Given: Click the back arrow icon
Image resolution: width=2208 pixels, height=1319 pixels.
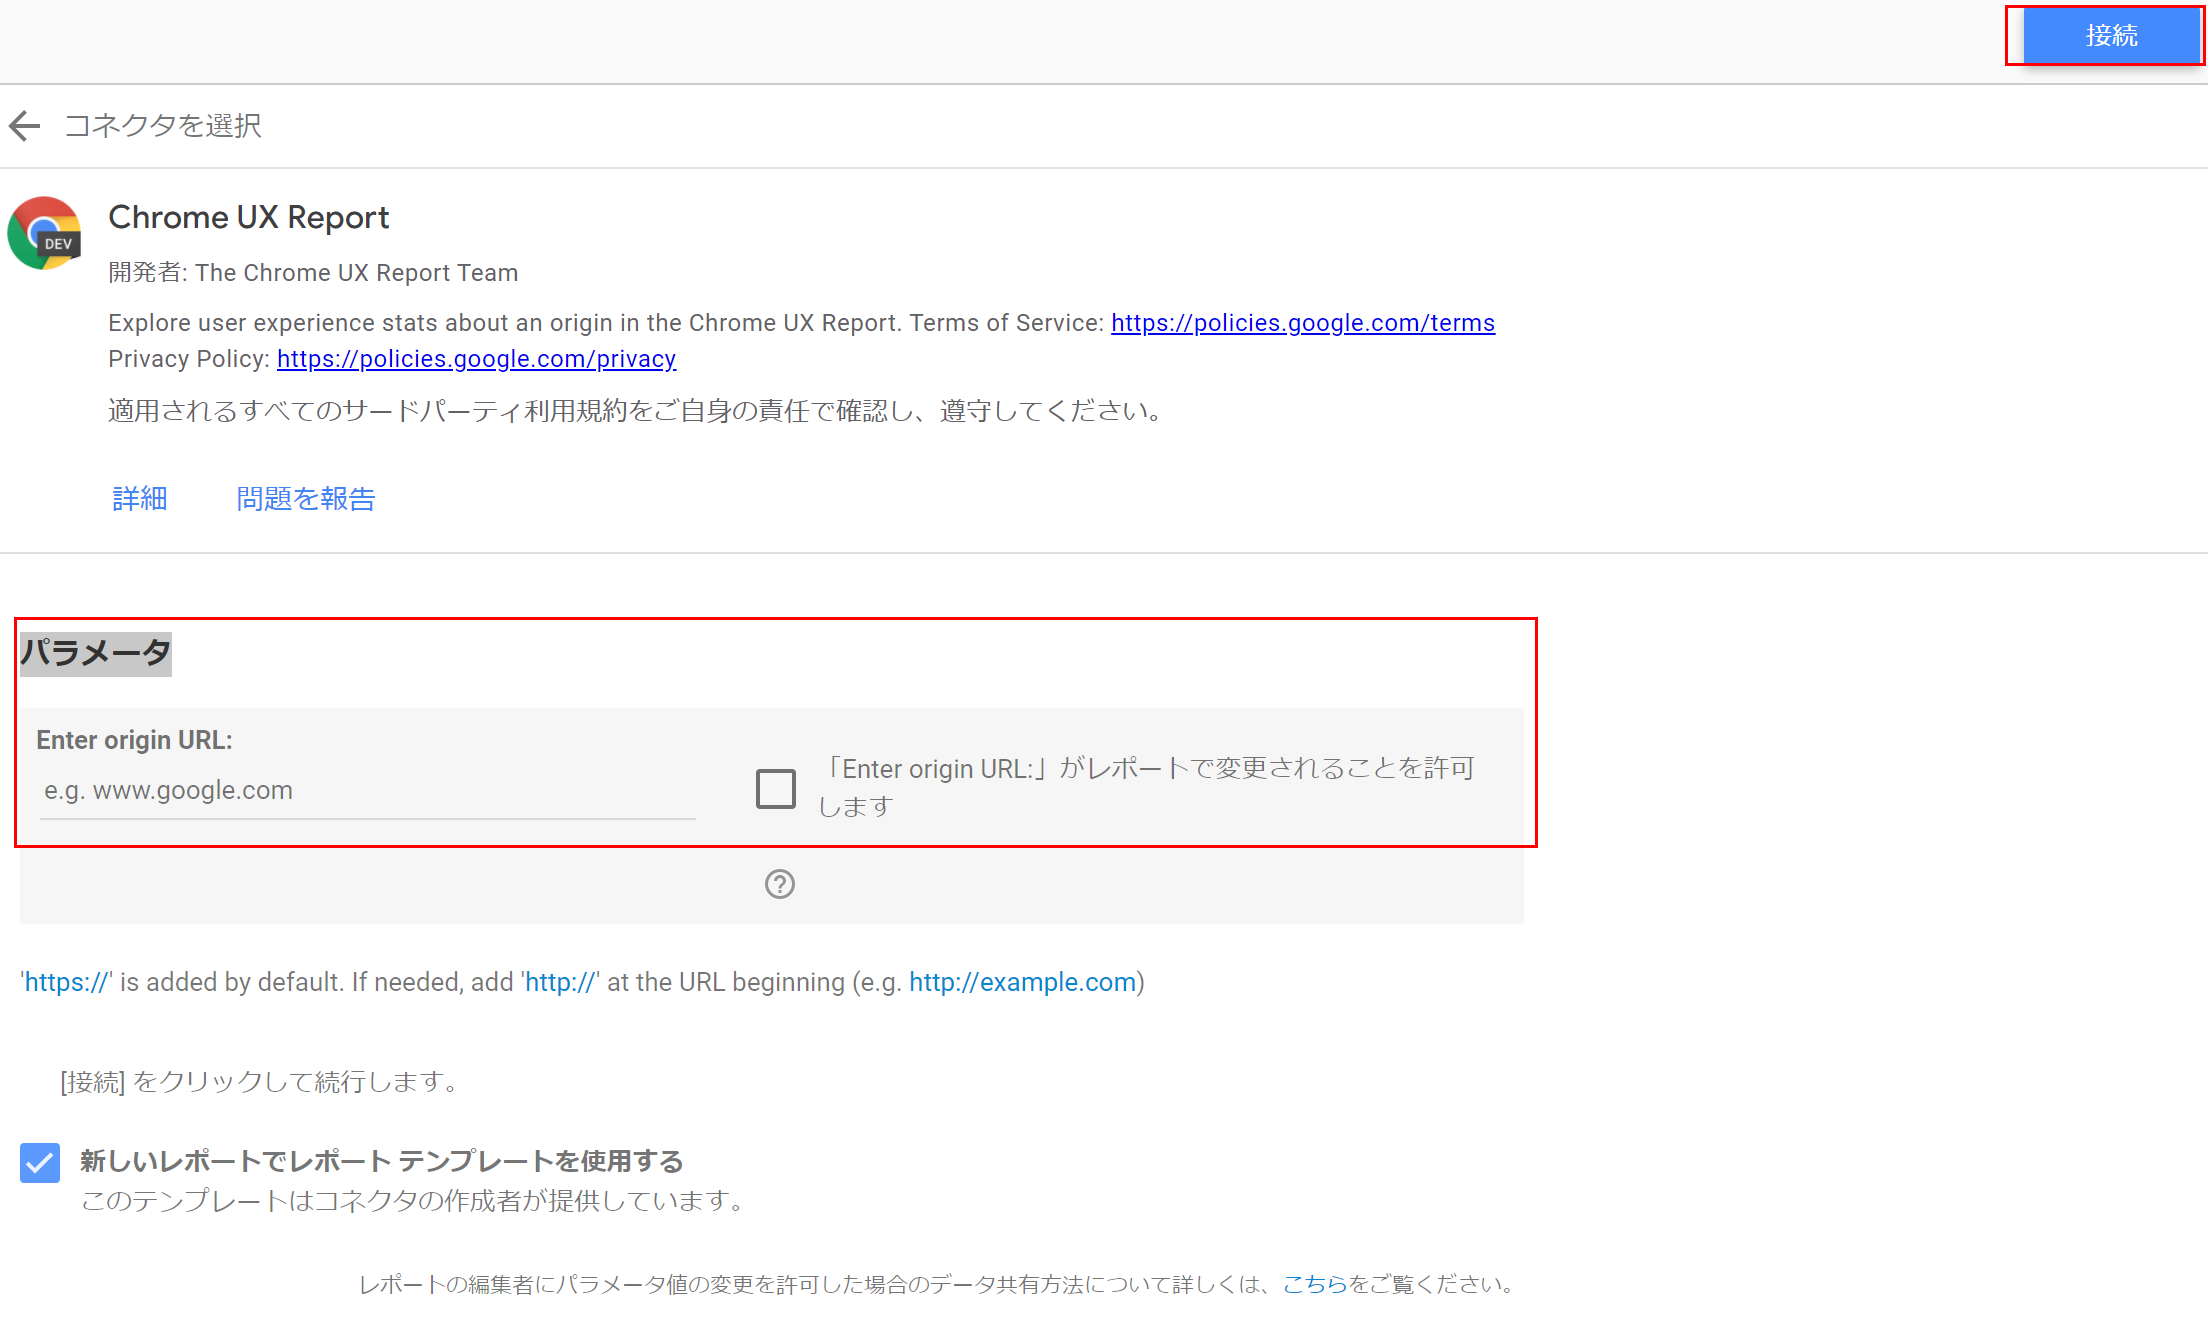Looking at the screenshot, I should coord(24,126).
